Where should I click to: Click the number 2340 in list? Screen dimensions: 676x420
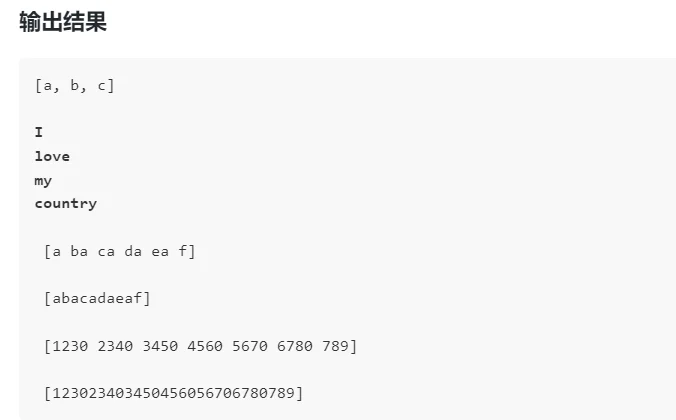click(x=115, y=346)
